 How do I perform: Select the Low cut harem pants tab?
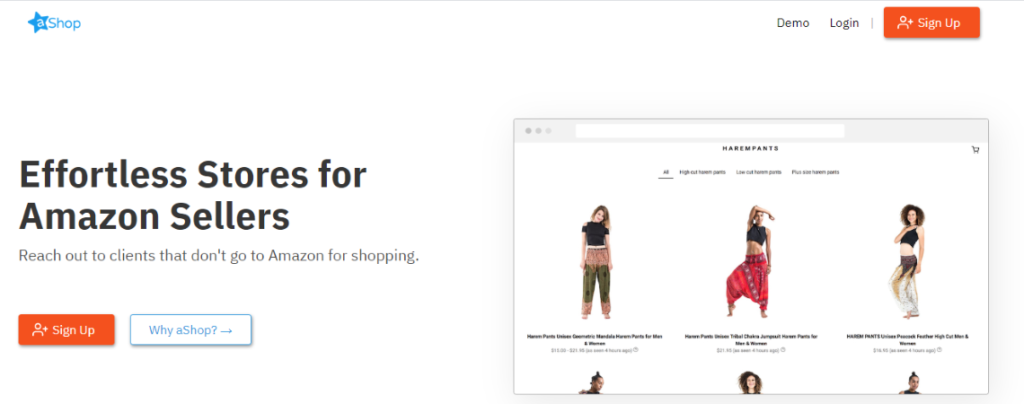758,172
